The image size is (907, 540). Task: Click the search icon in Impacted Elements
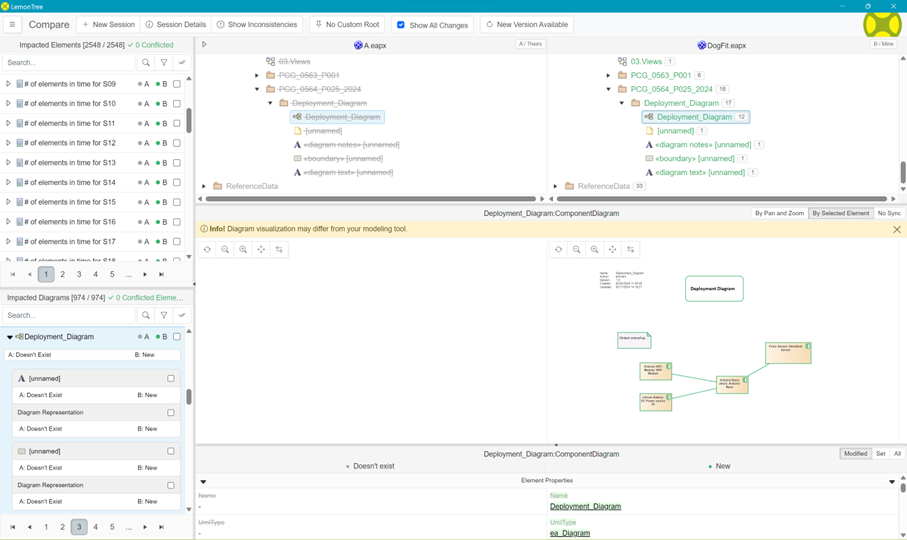pos(146,62)
